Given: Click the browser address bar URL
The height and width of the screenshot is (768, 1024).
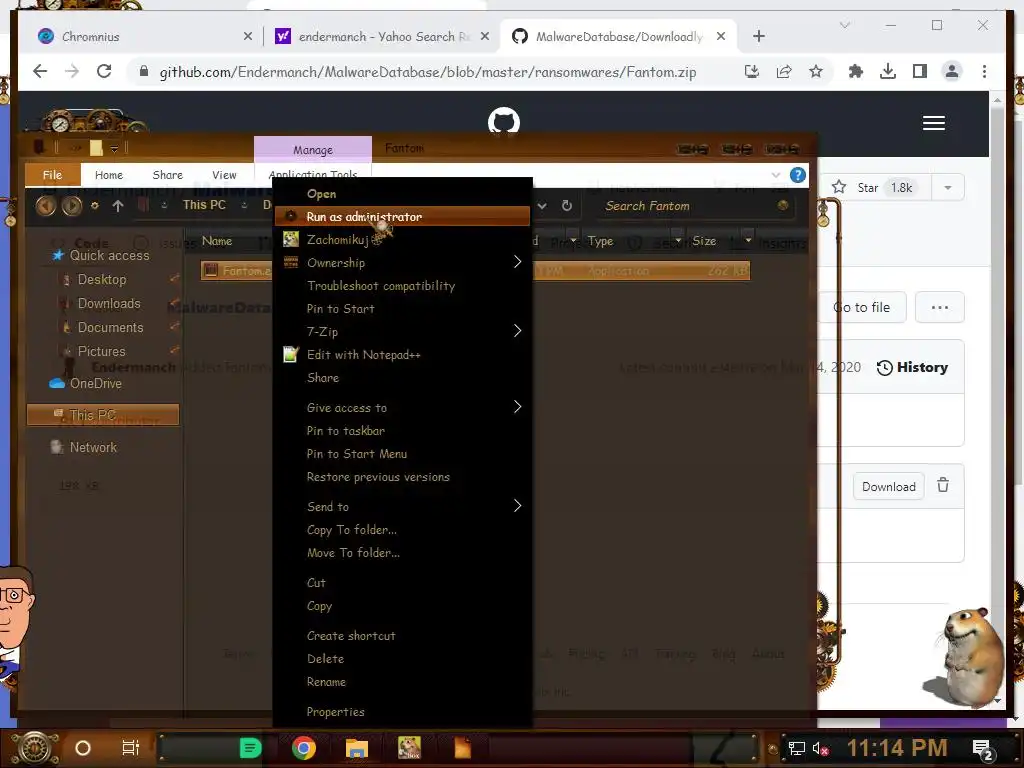Looking at the screenshot, I should point(428,72).
